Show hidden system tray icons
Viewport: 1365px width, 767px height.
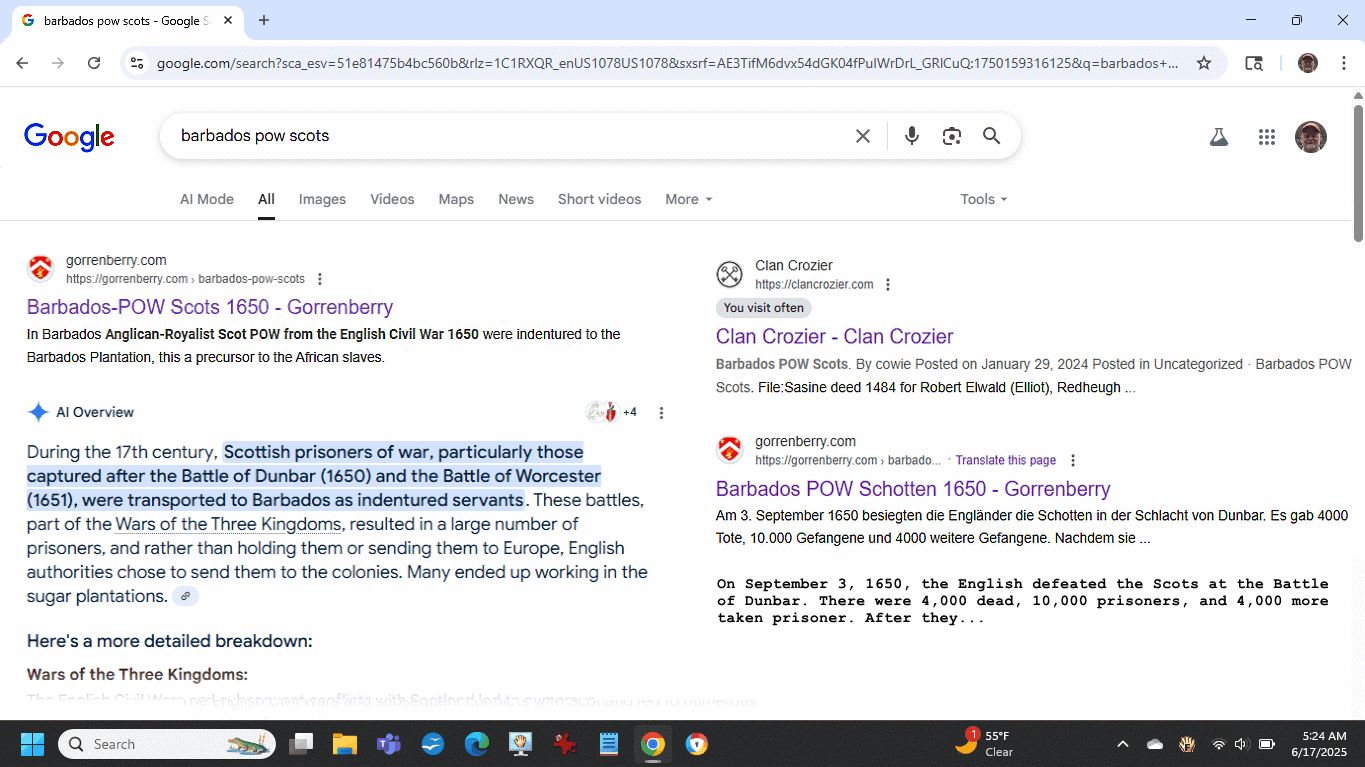click(x=1122, y=744)
